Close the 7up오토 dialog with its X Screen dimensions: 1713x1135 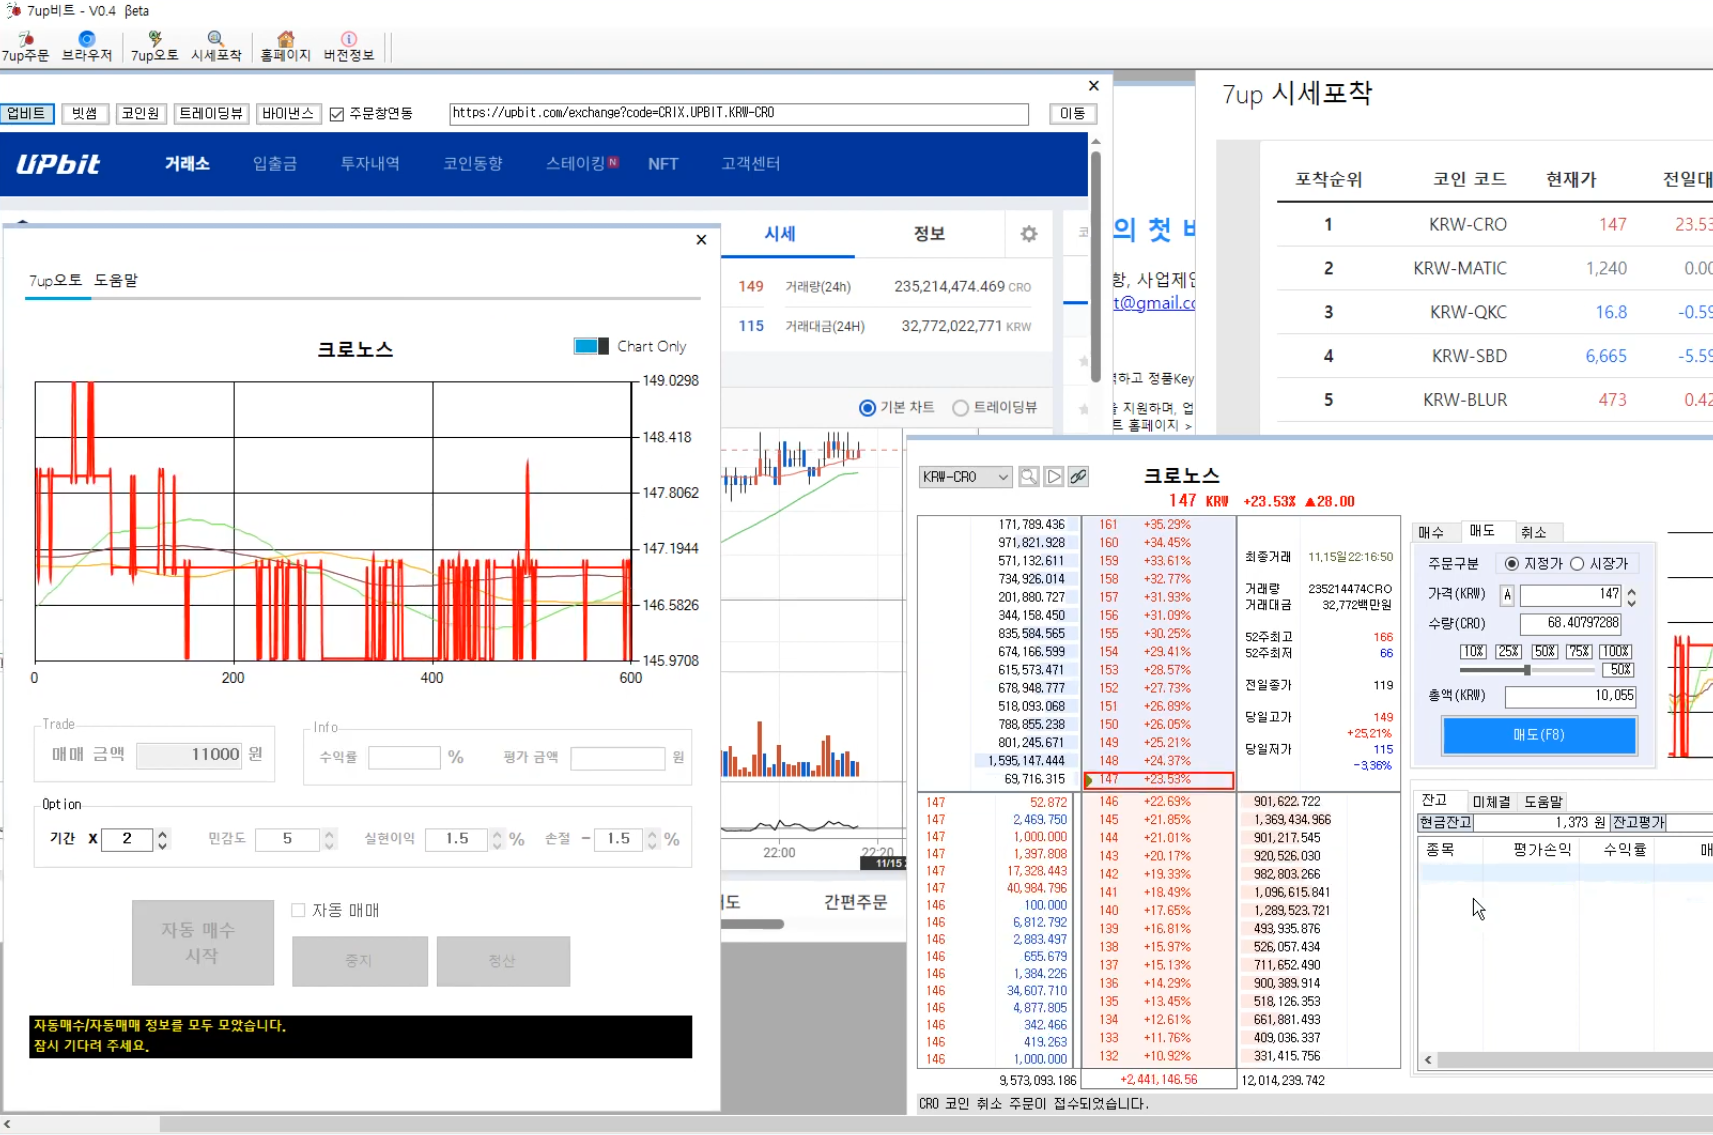[701, 240]
